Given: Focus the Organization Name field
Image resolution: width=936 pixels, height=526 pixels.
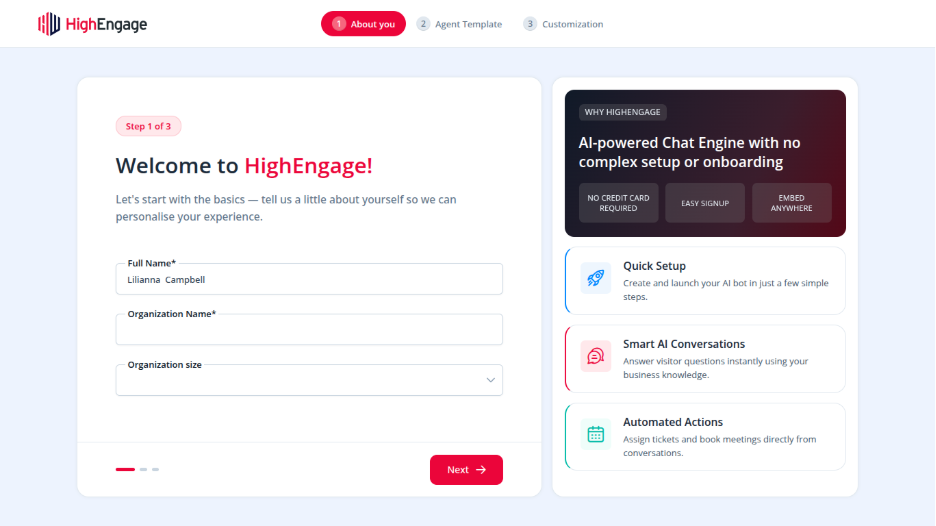Looking at the screenshot, I should click(309, 330).
